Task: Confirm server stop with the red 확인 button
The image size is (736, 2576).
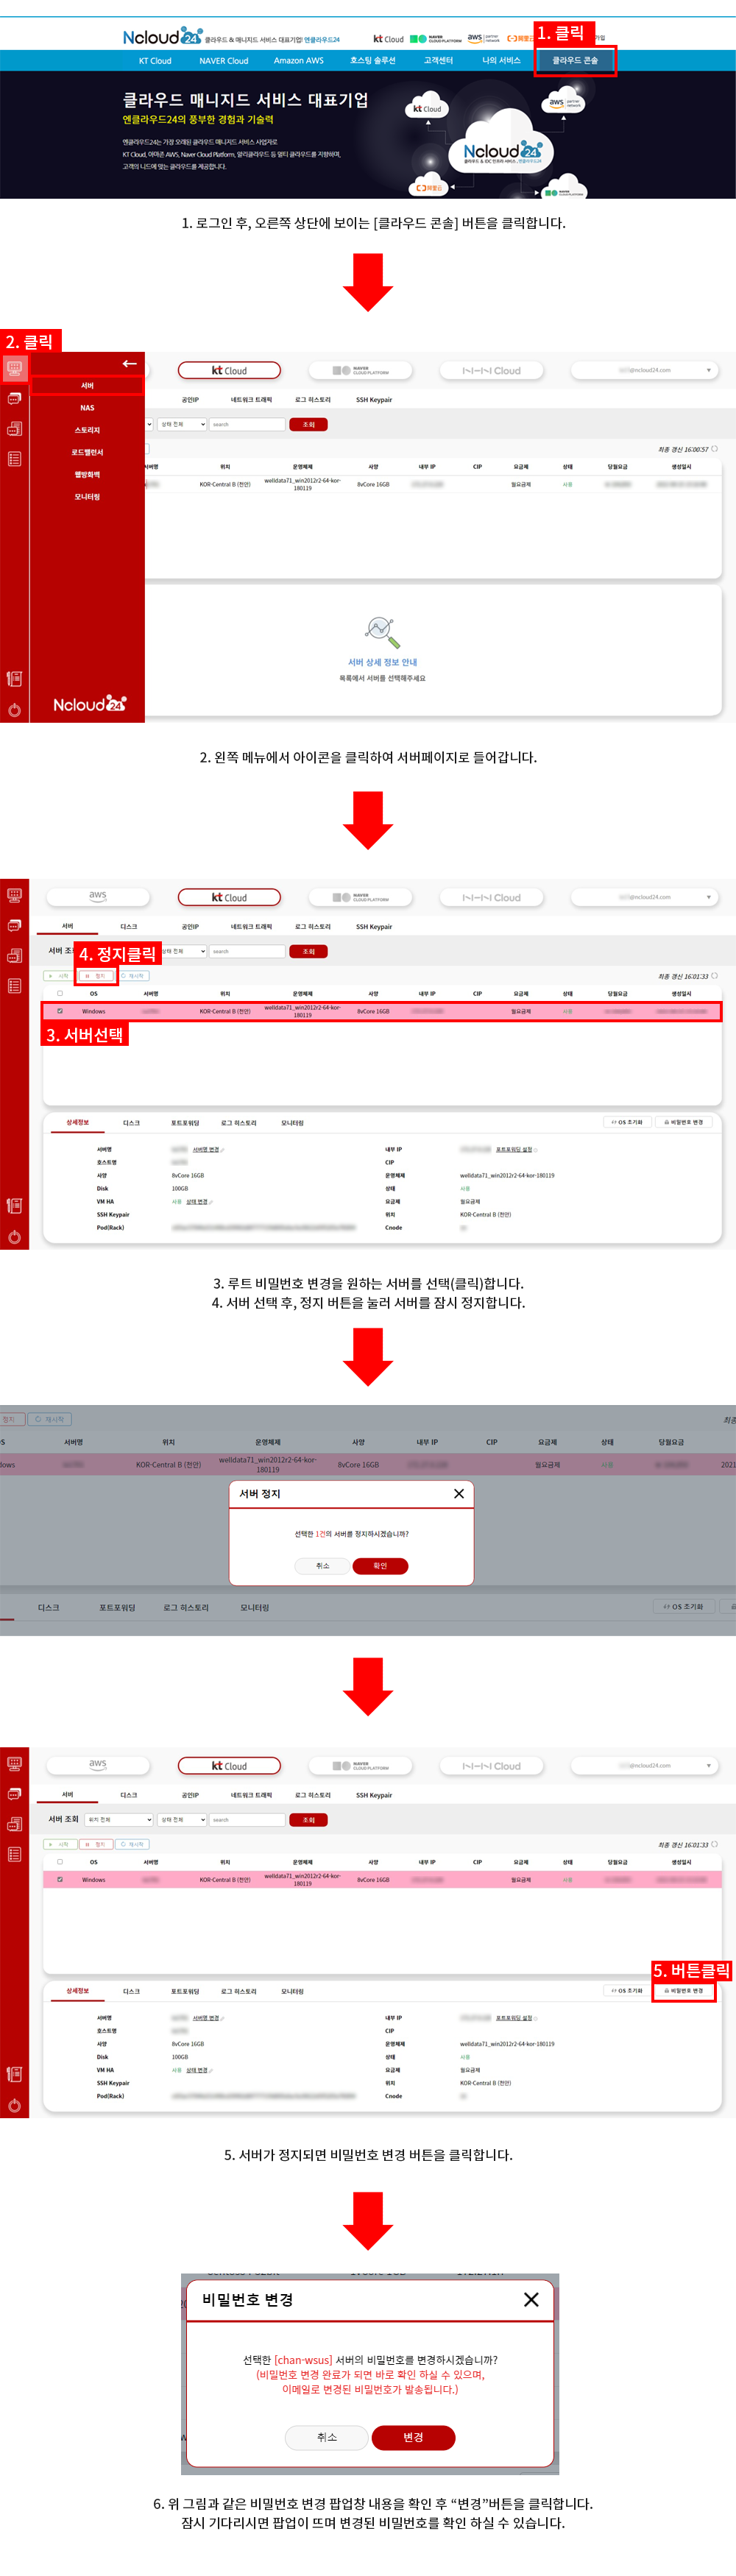Action: (x=380, y=1566)
